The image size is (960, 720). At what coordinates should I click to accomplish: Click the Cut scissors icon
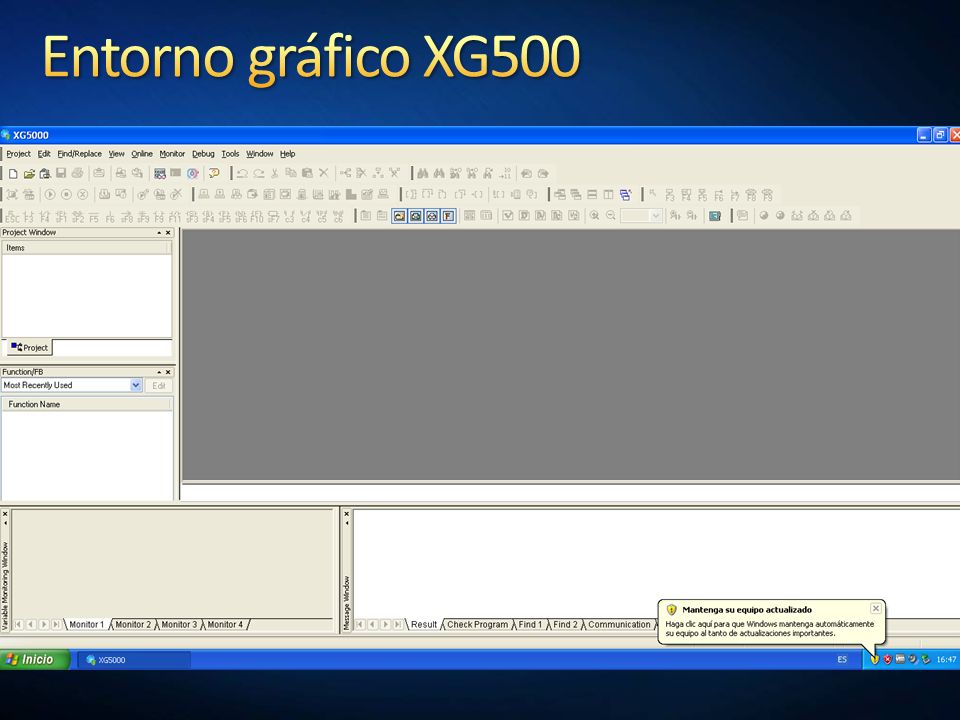(275, 174)
